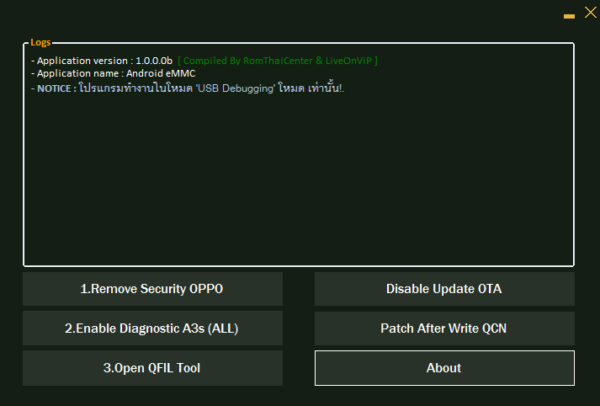Image resolution: width=600 pixels, height=406 pixels.
Task: Click the Thai text after NOTICE
Action: (135, 88)
